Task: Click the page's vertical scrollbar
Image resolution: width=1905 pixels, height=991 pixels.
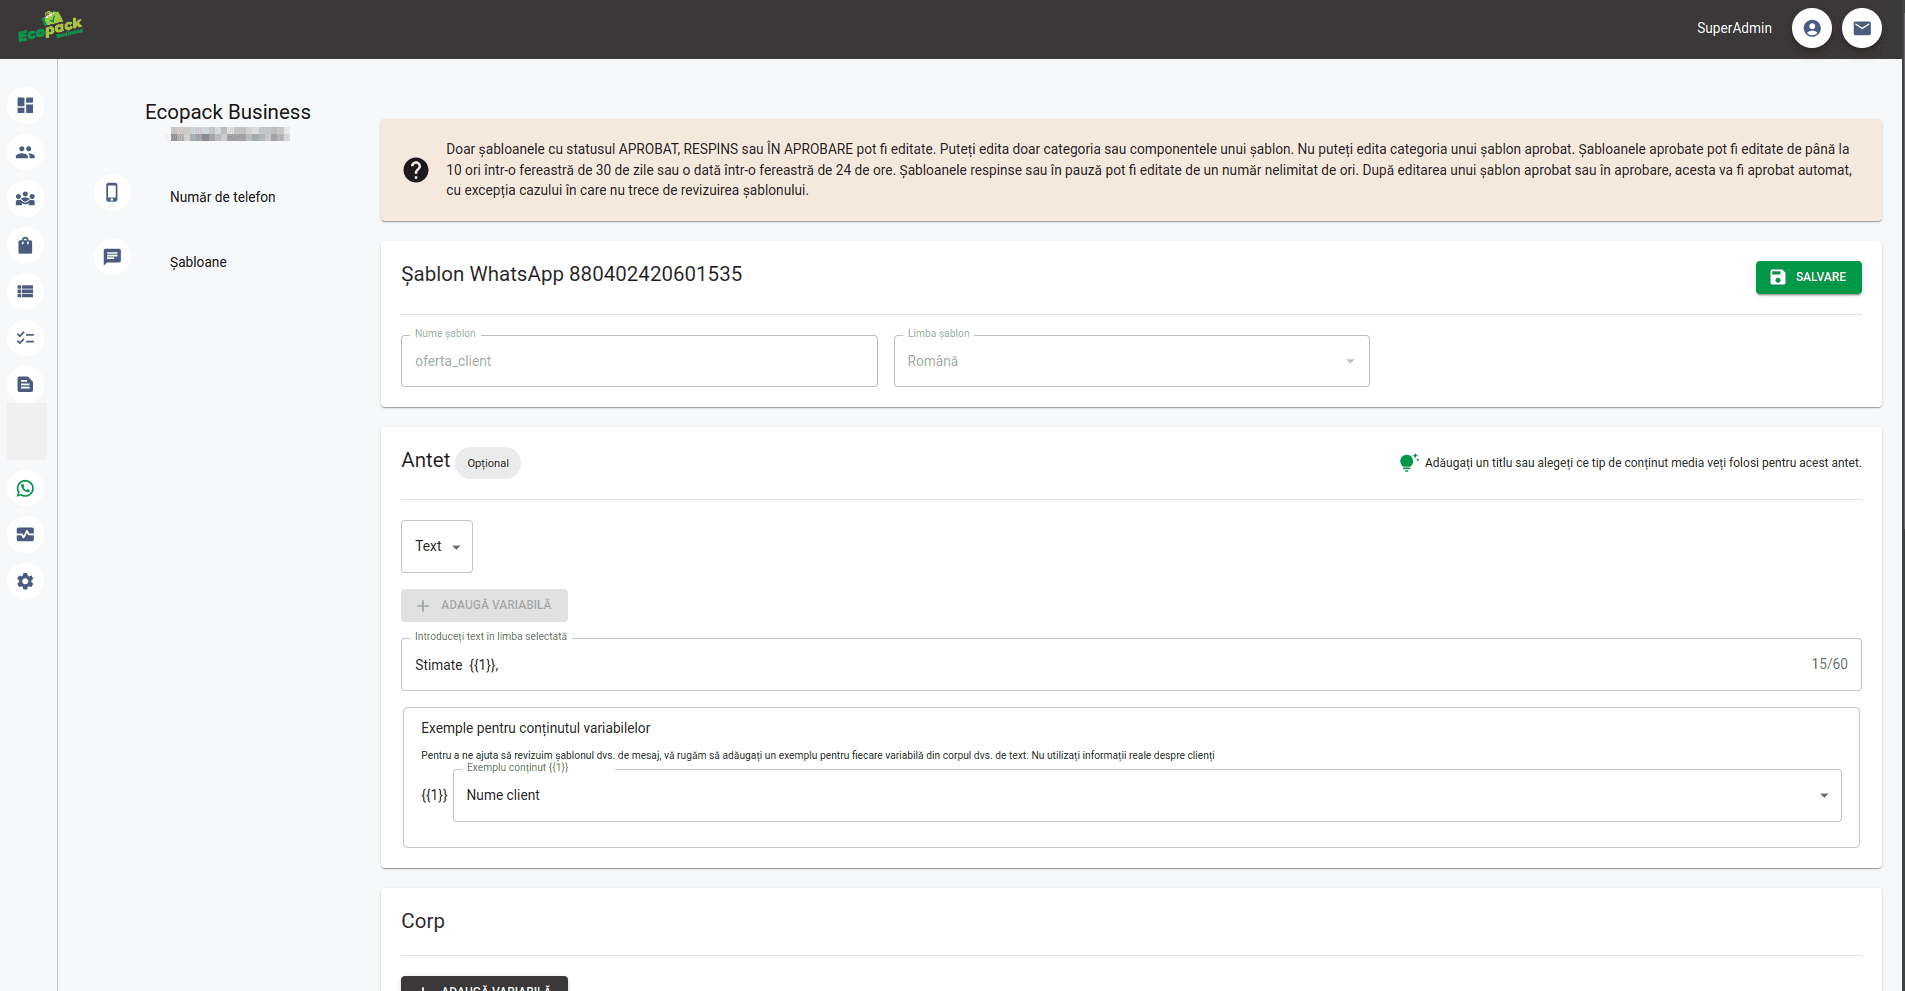Action: 1903,525
